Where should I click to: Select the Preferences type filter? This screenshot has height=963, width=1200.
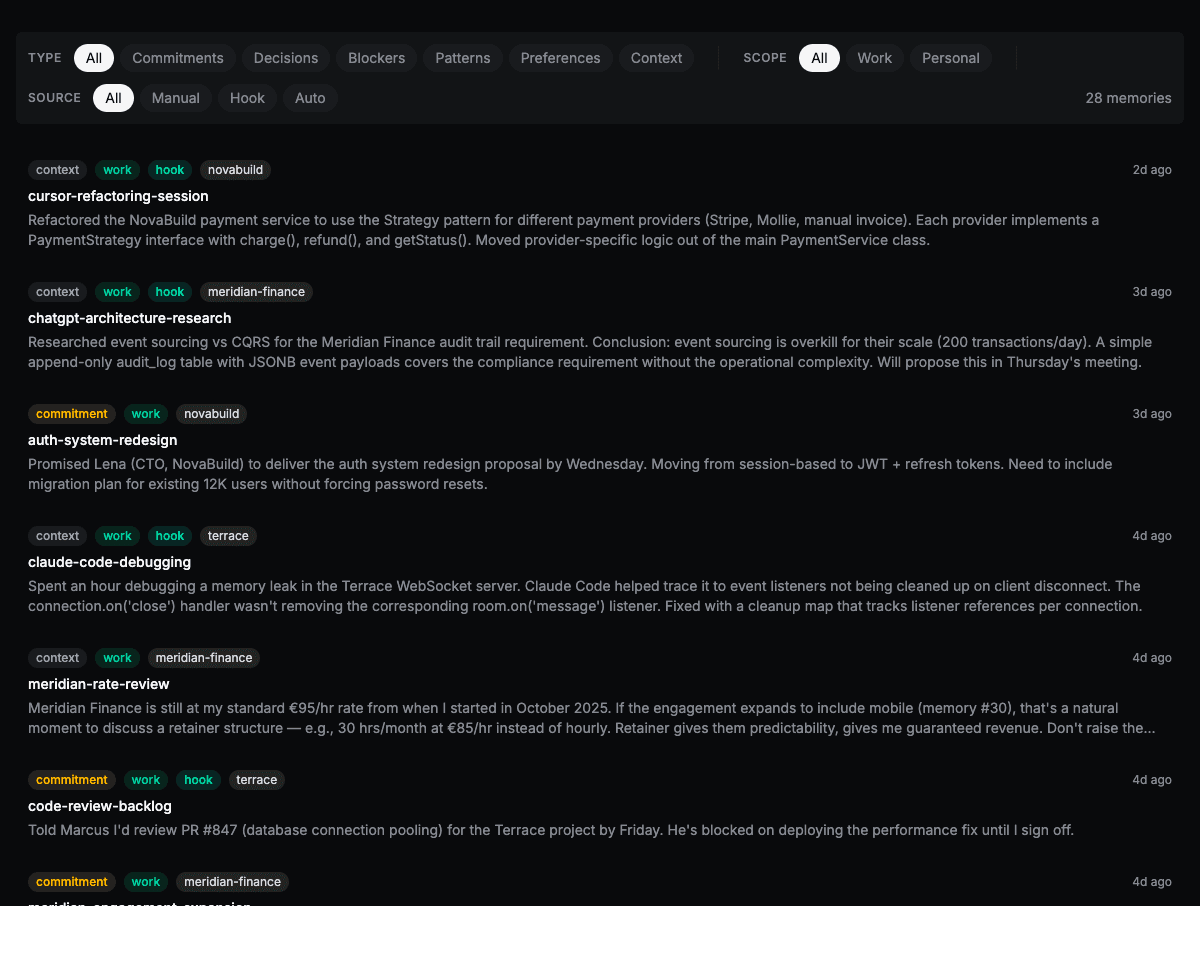(x=560, y=58)
